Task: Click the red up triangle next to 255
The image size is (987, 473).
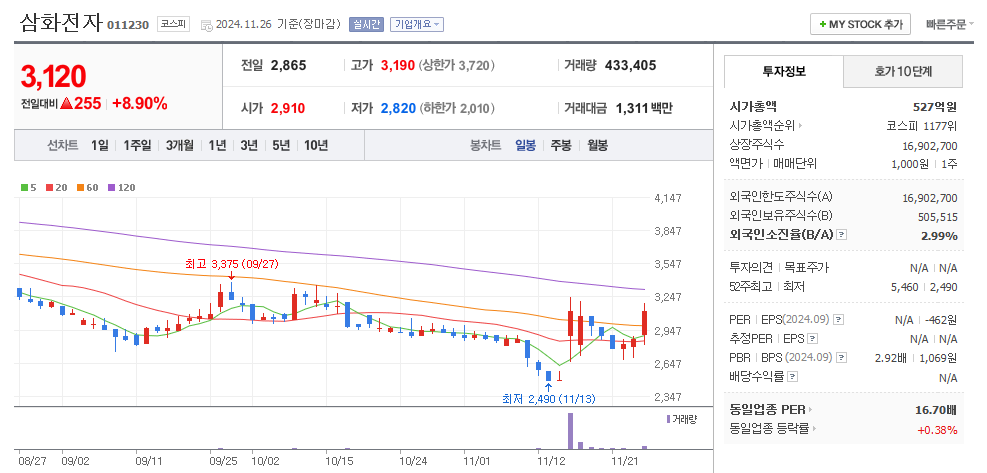Action: 67,104
